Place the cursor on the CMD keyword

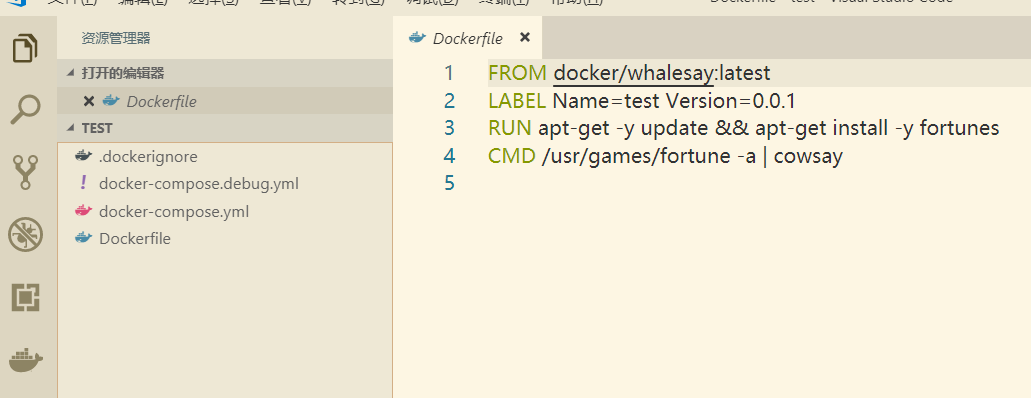[512, 156]
